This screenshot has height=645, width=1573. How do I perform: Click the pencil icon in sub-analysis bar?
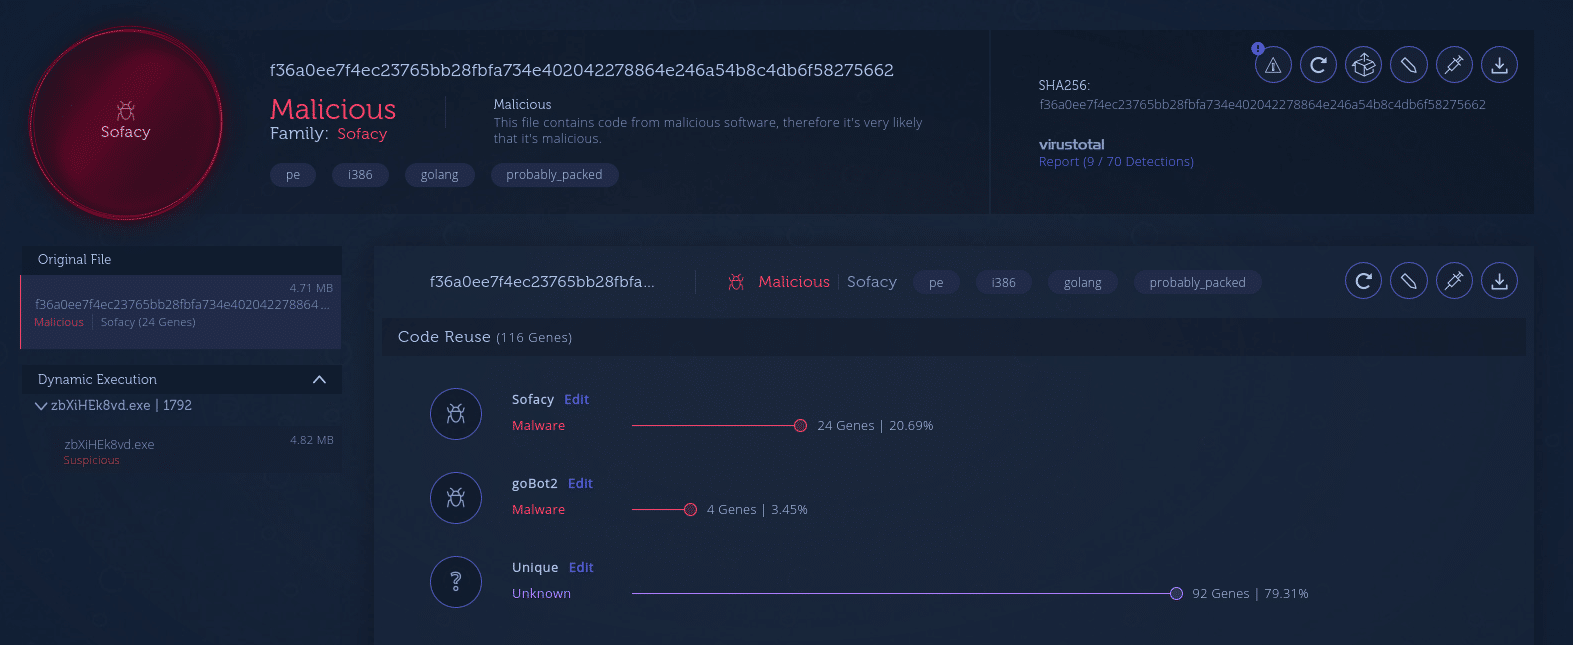pos(1409,281)
